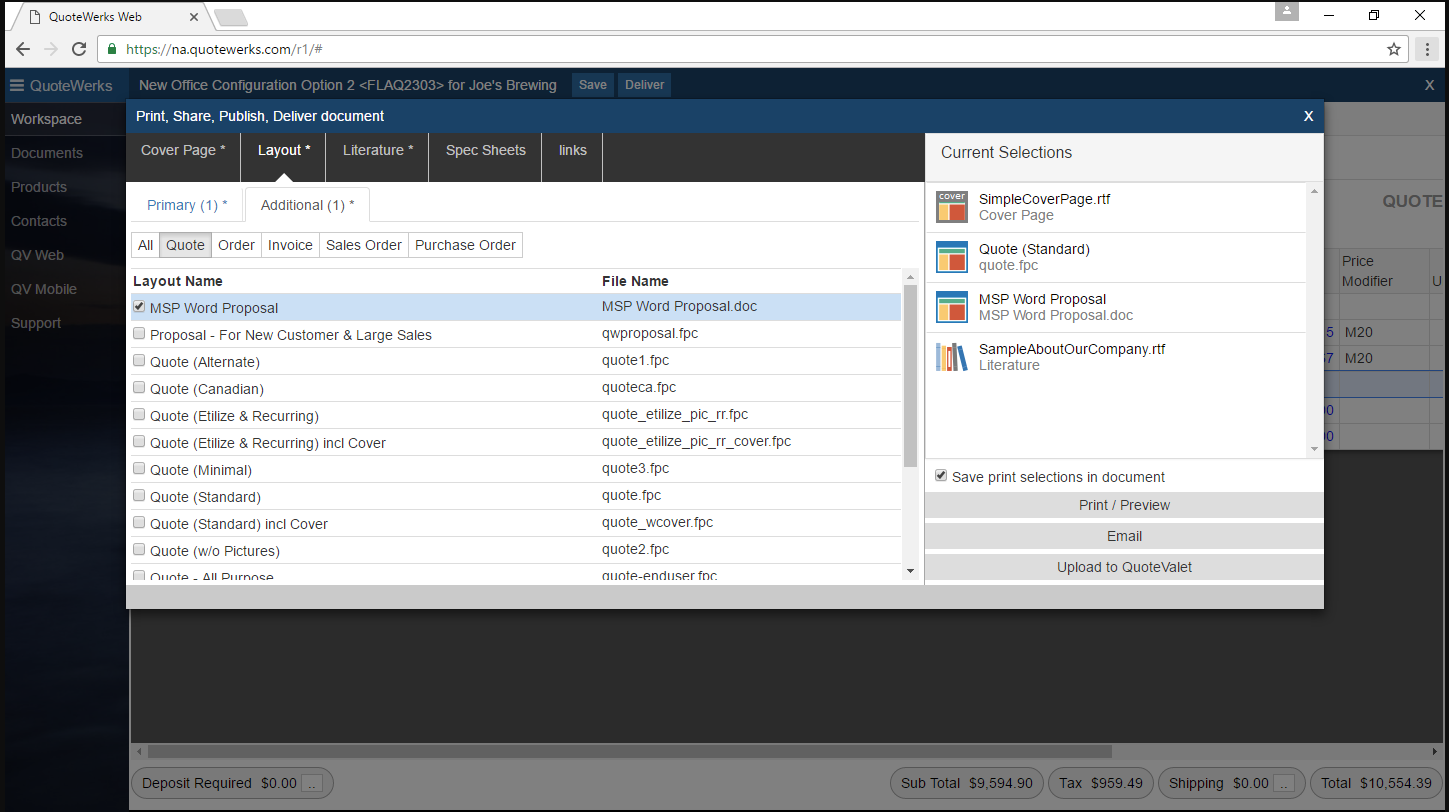Bookmark page with the star icon

[x=1394, y=49]
